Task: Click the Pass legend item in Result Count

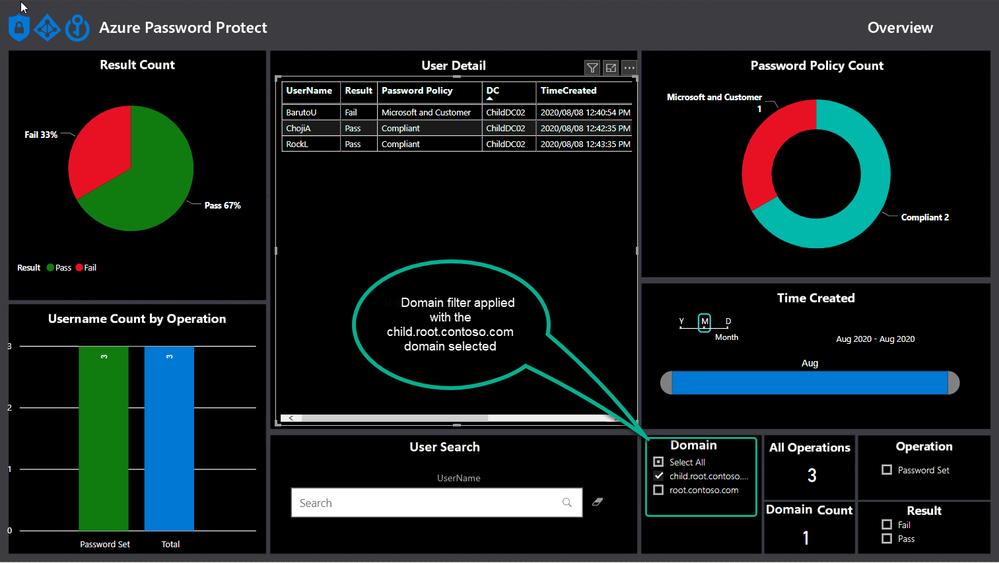Action: (x=59, y=267)
